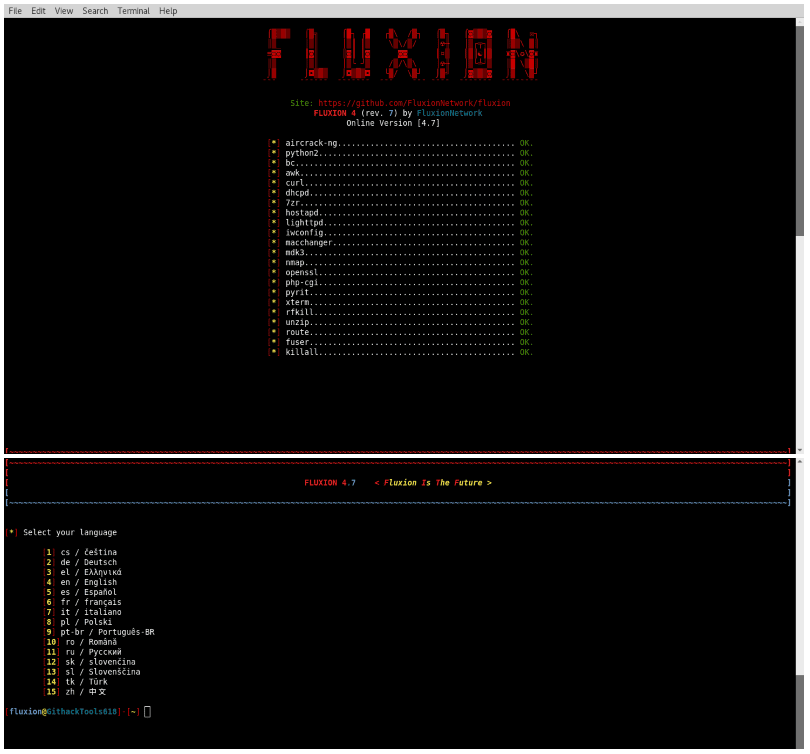Open the Edit menu
The image size is (810, 754).
tap(38, 11)
